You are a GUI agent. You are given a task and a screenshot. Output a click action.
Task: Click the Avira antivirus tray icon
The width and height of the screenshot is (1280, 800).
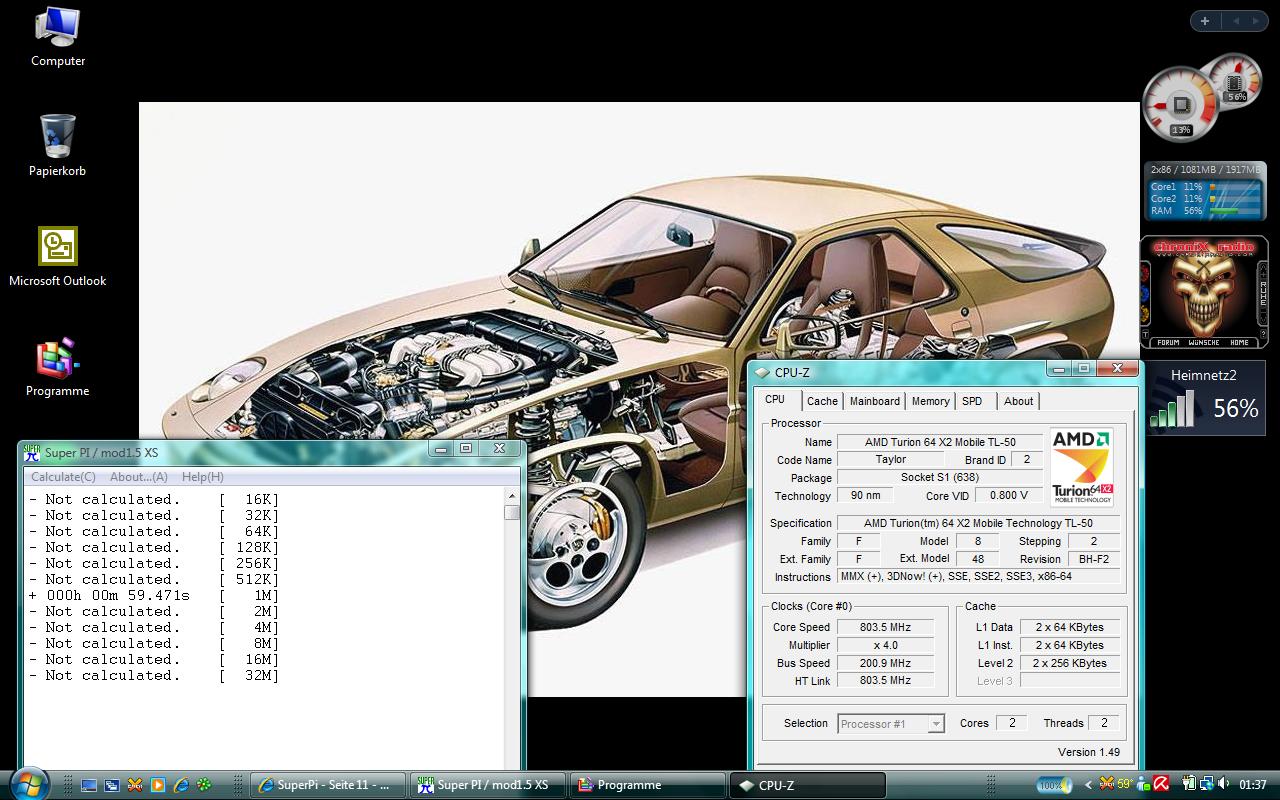[1161, 784]
